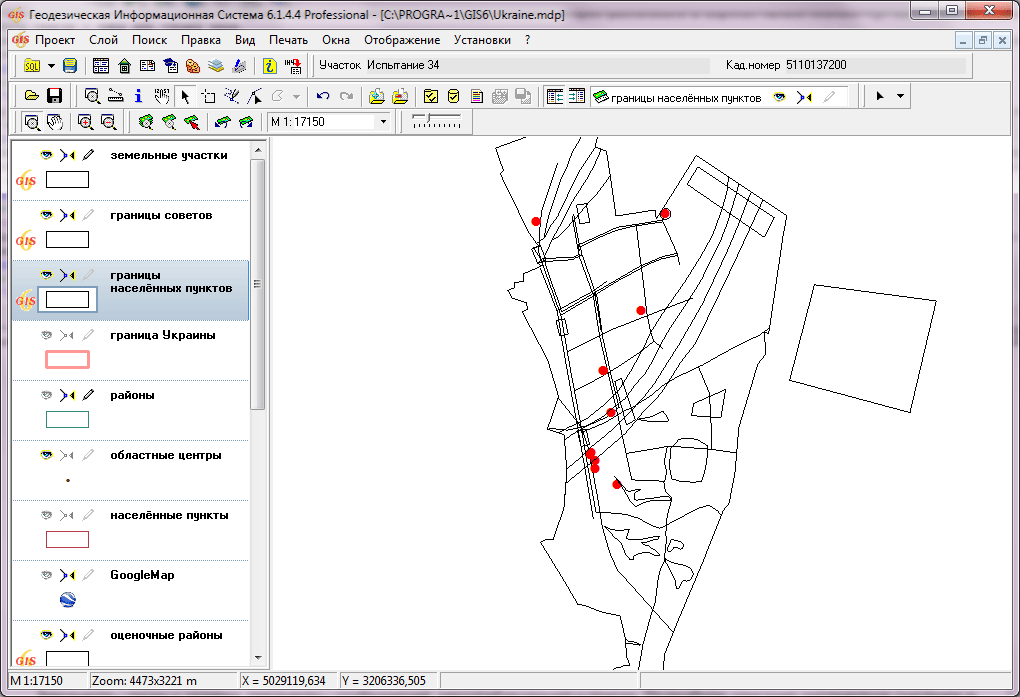Click the open folder icon
This screenshot has height=697, width=1020.
point(31,96)
